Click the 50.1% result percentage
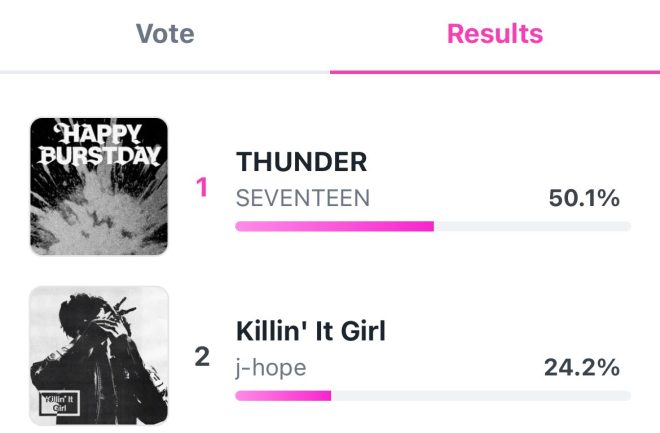 (x=584, y=198)
